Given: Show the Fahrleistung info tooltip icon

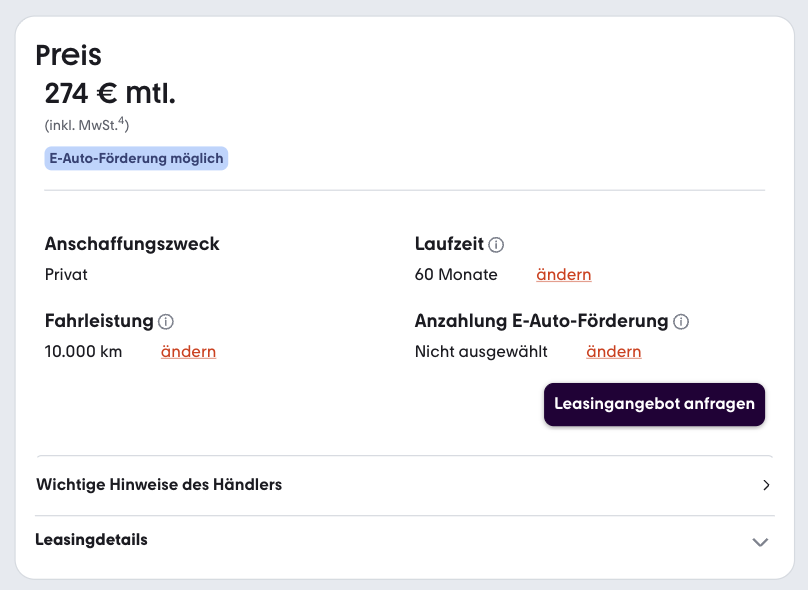Looking at the screenshot, I should (165, 322).
